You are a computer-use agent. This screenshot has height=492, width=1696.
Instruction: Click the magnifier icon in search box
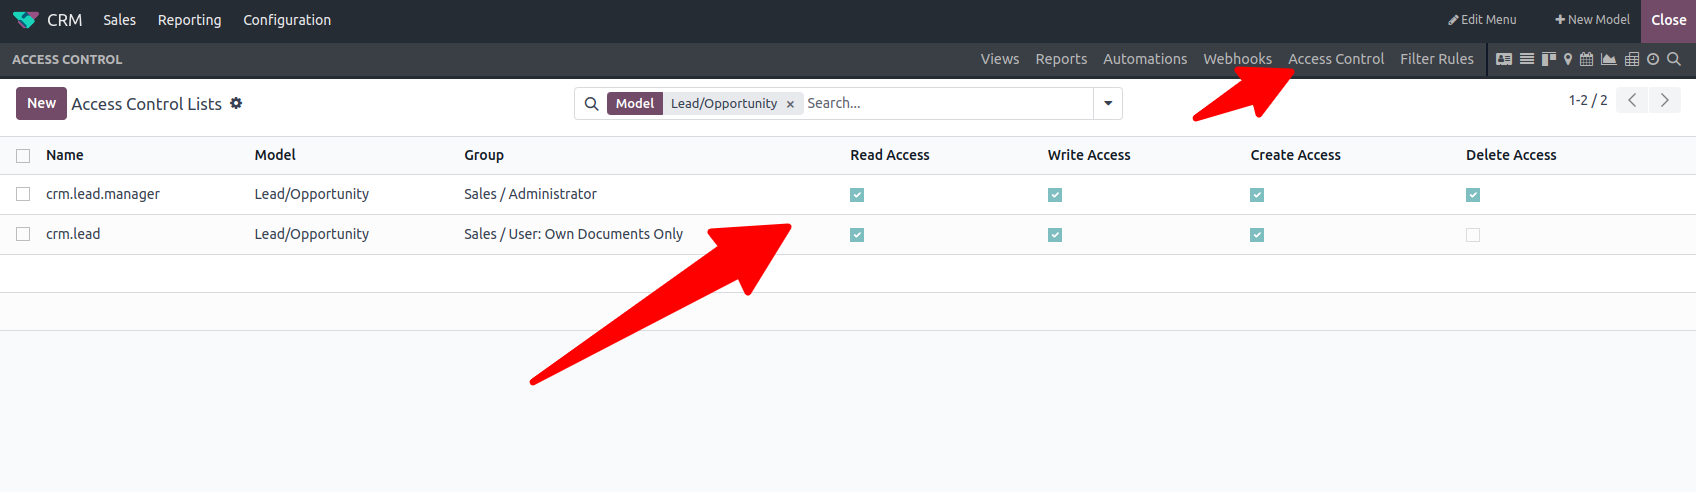[592, 104]
